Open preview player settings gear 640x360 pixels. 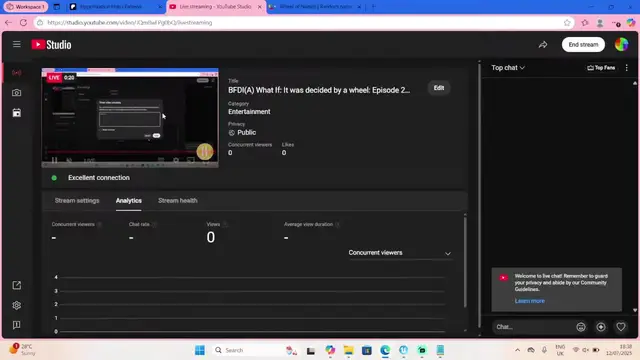[x=176, y=160]
